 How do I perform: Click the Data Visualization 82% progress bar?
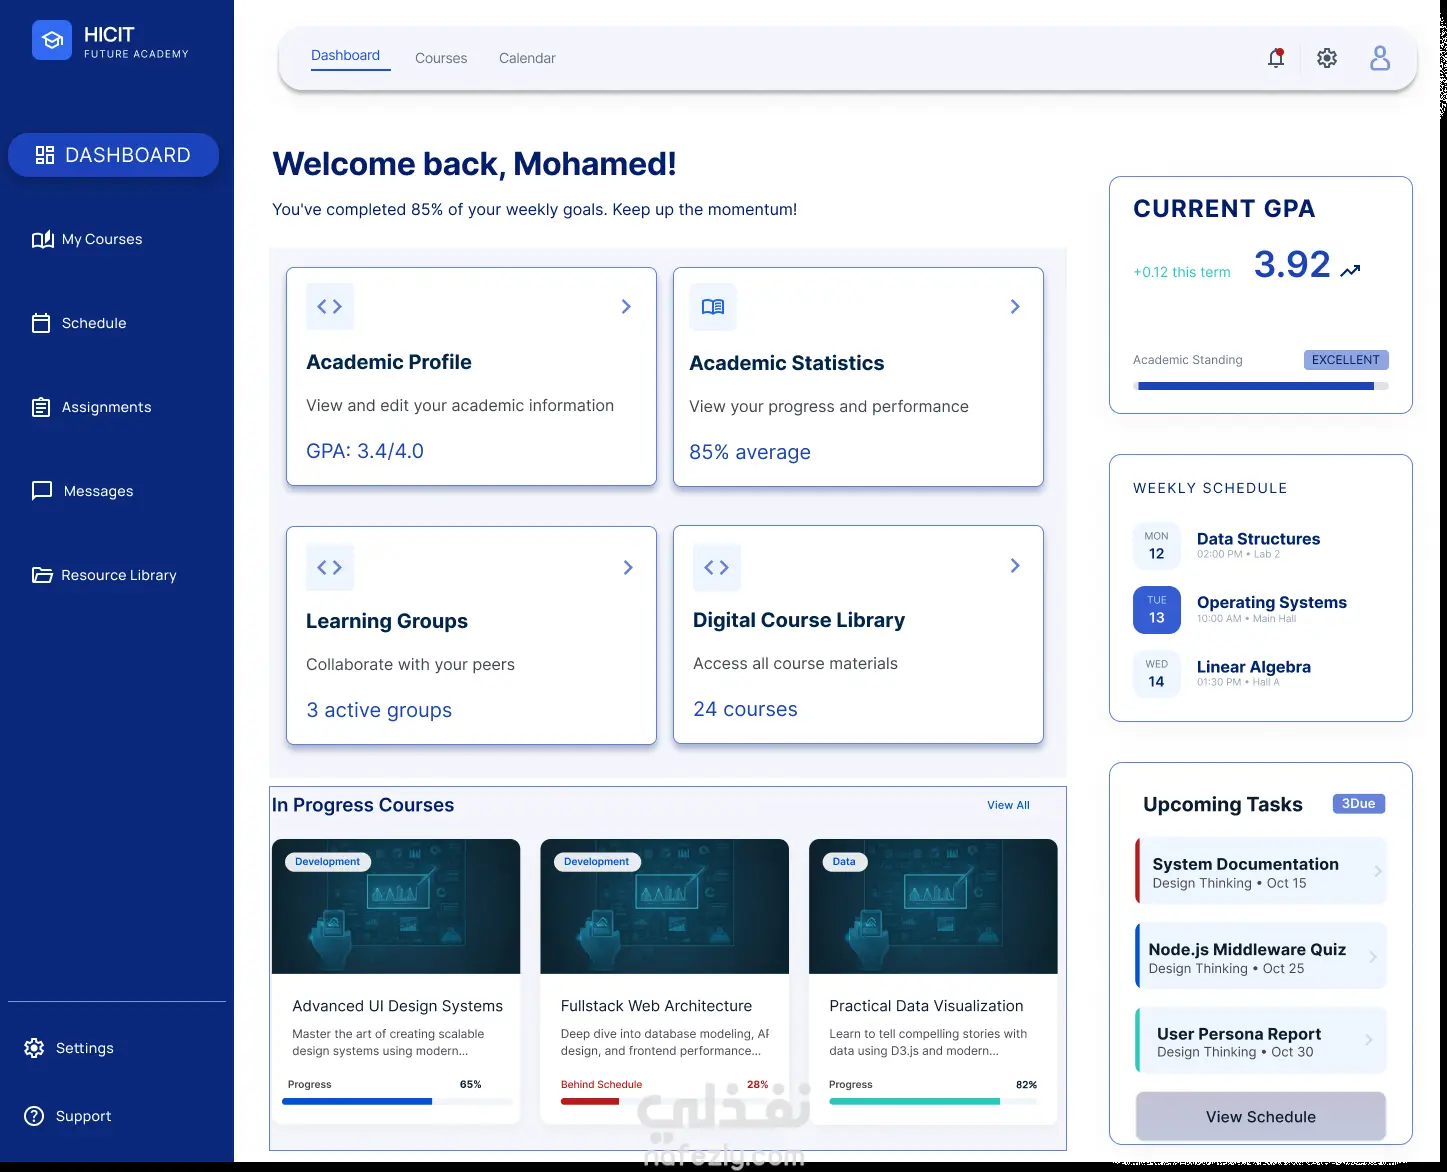[x=933, y=1101]
